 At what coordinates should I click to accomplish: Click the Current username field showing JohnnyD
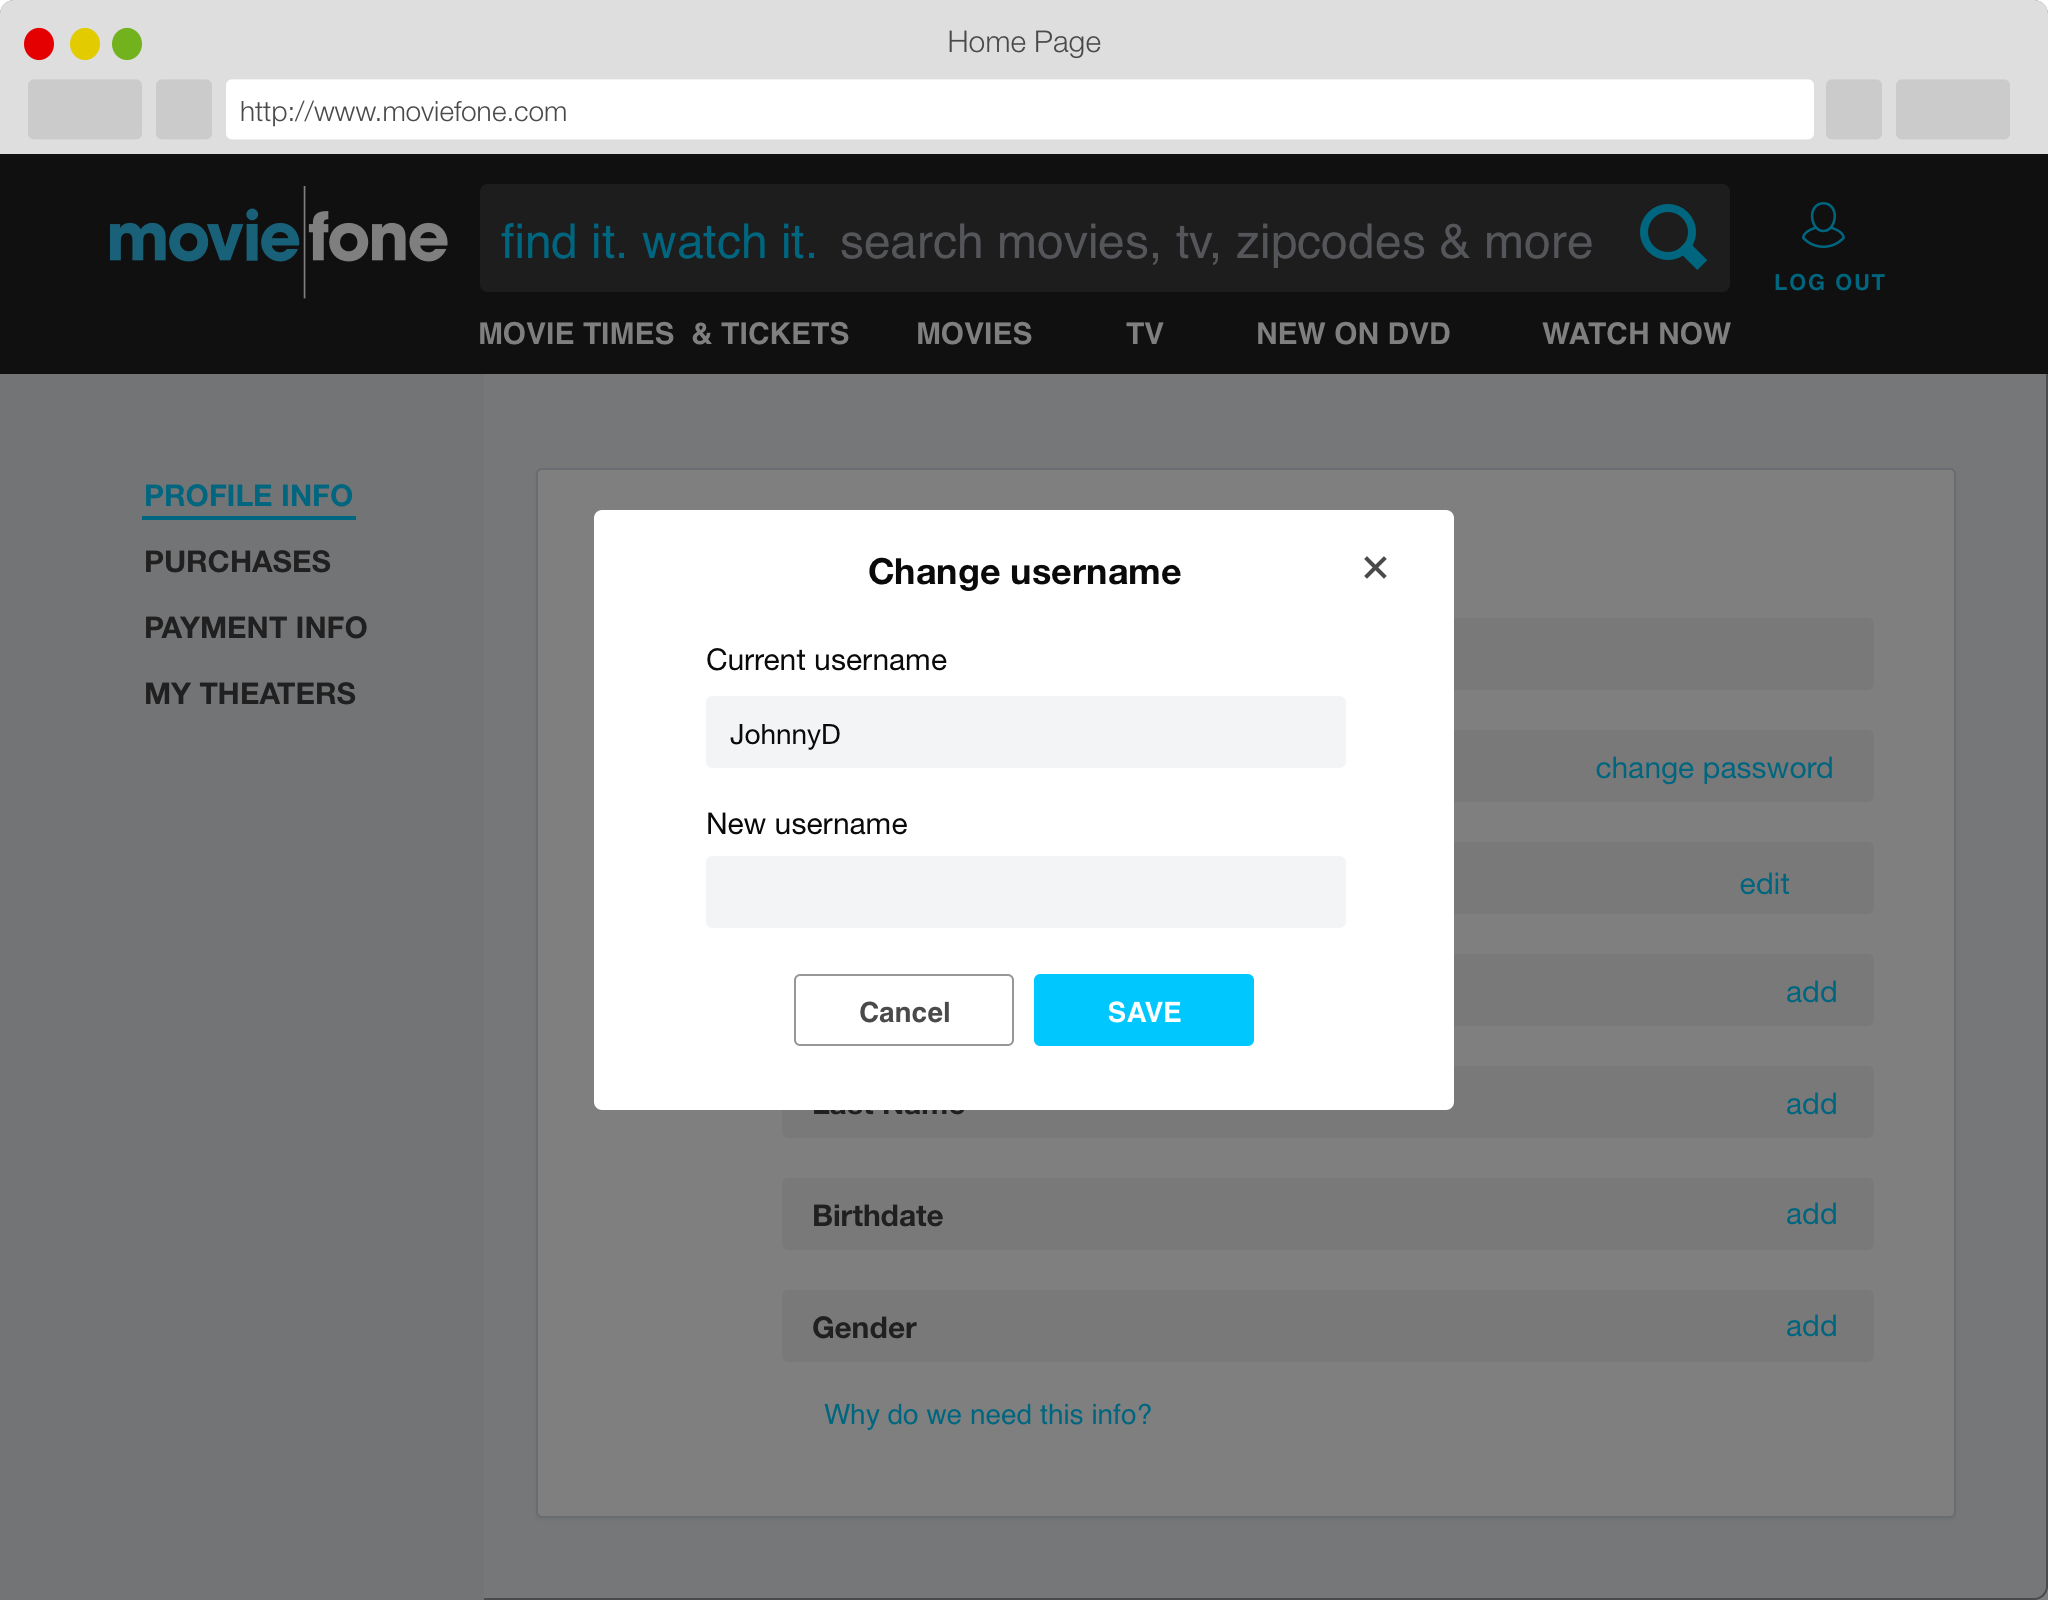(x=1025, y=733)
